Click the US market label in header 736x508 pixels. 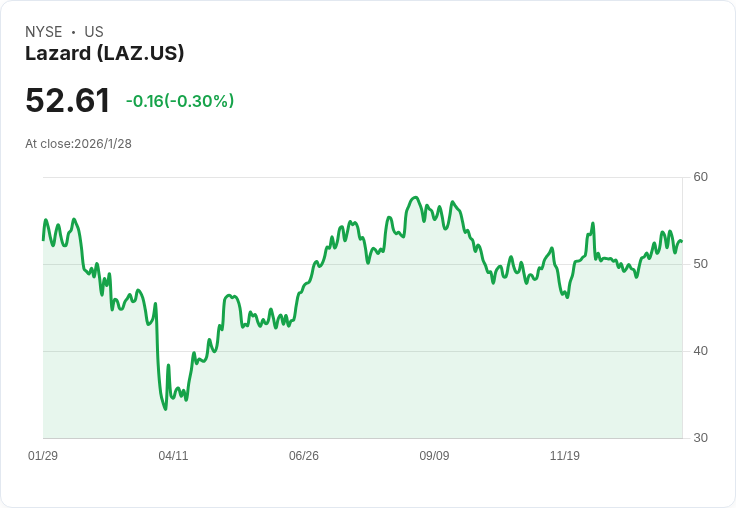pos(94,32)
